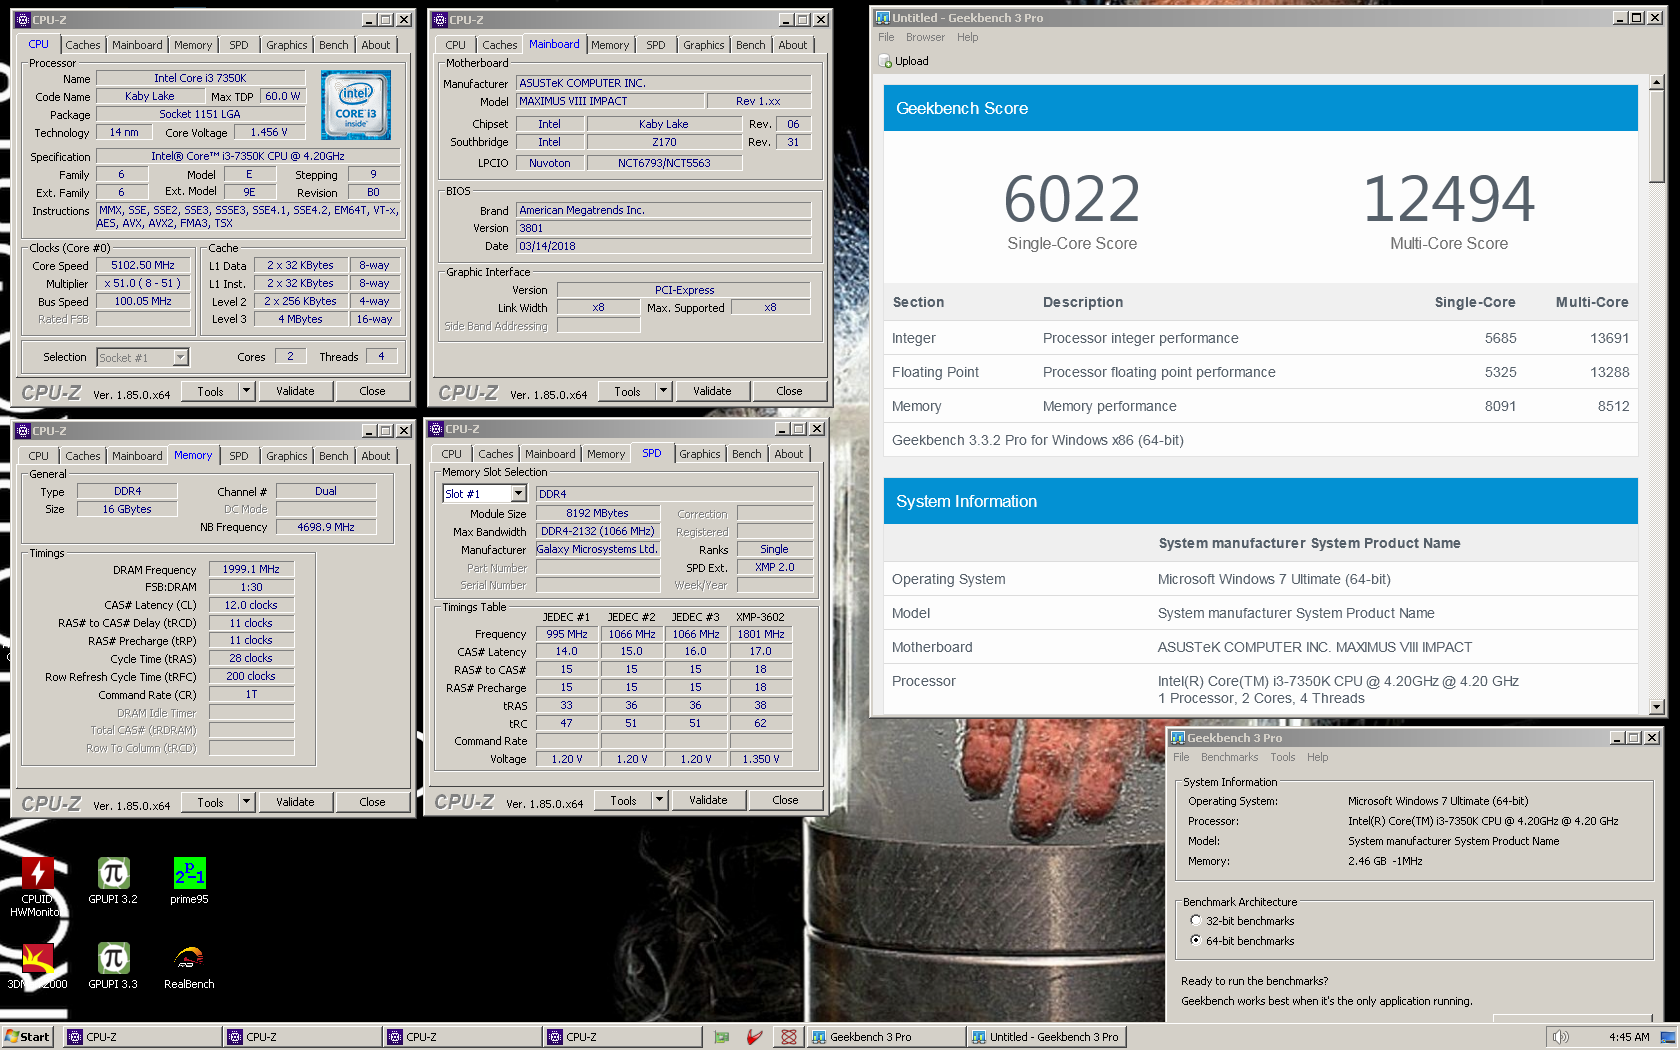The height and width of the screenshot is (1050, 1680).
Task: Click the 12494 multi-core score
Action: click(x=1448, y=199)
